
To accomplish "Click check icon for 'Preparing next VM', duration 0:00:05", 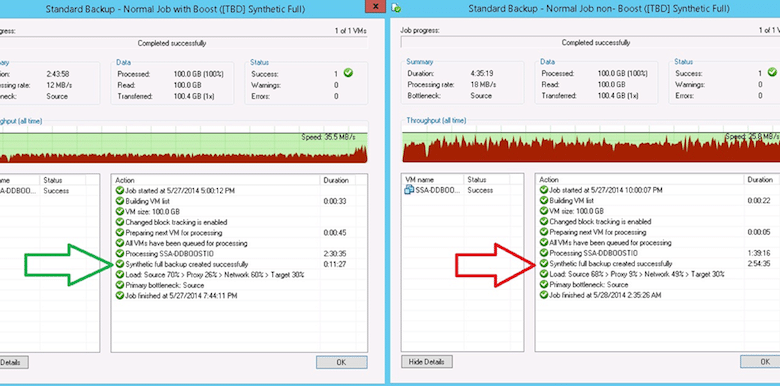I will coord(544,232).
